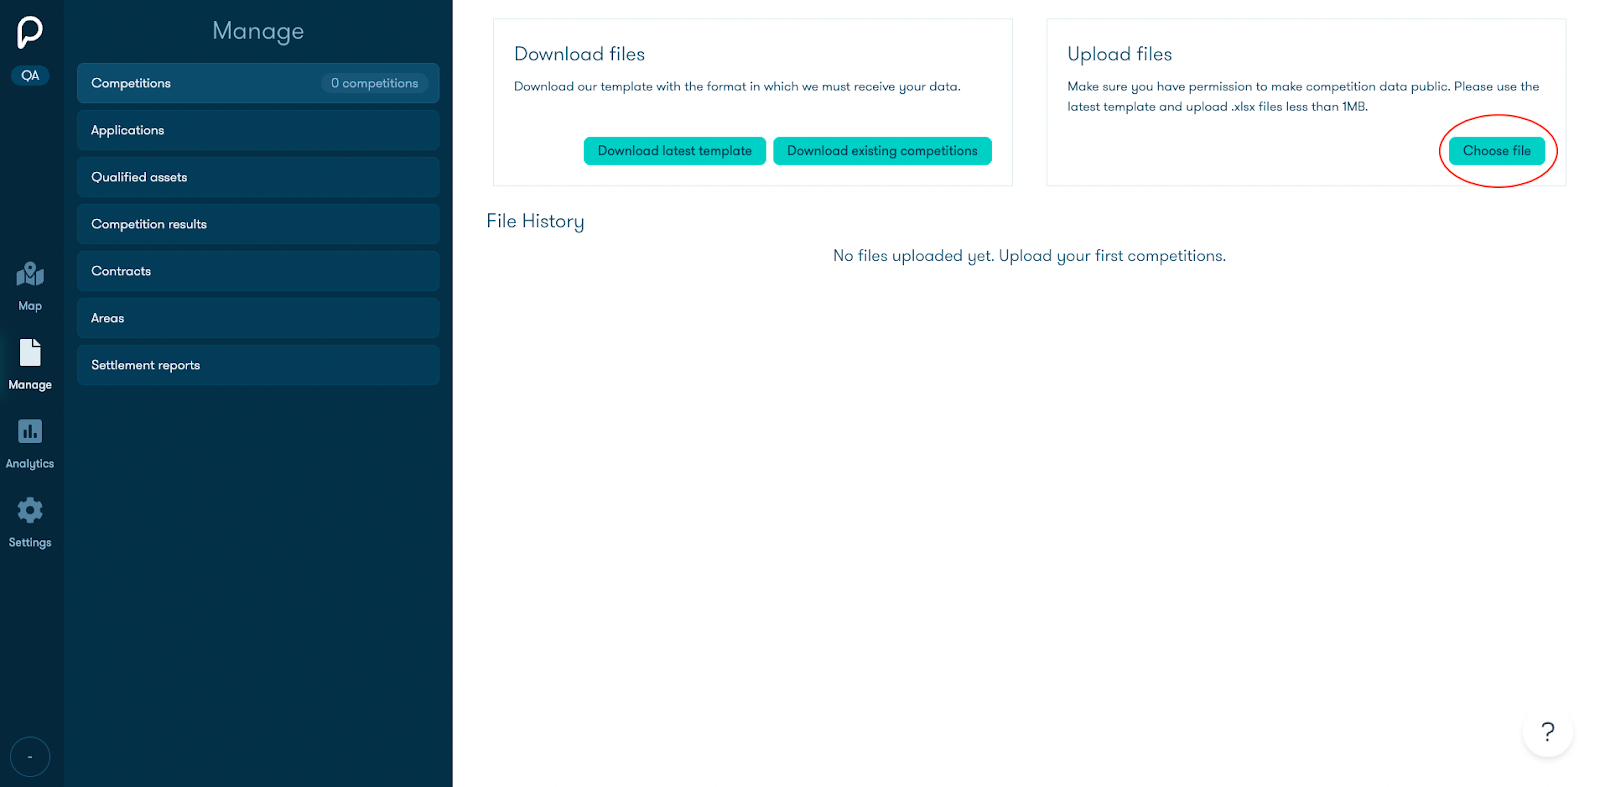
Task: Open the help question mark button
Action: (1547, 732)
